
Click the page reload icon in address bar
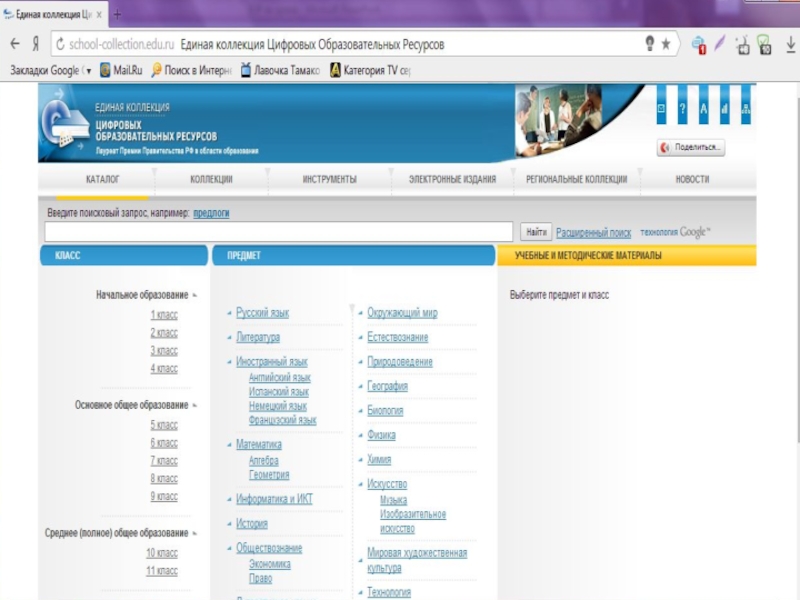60,44
